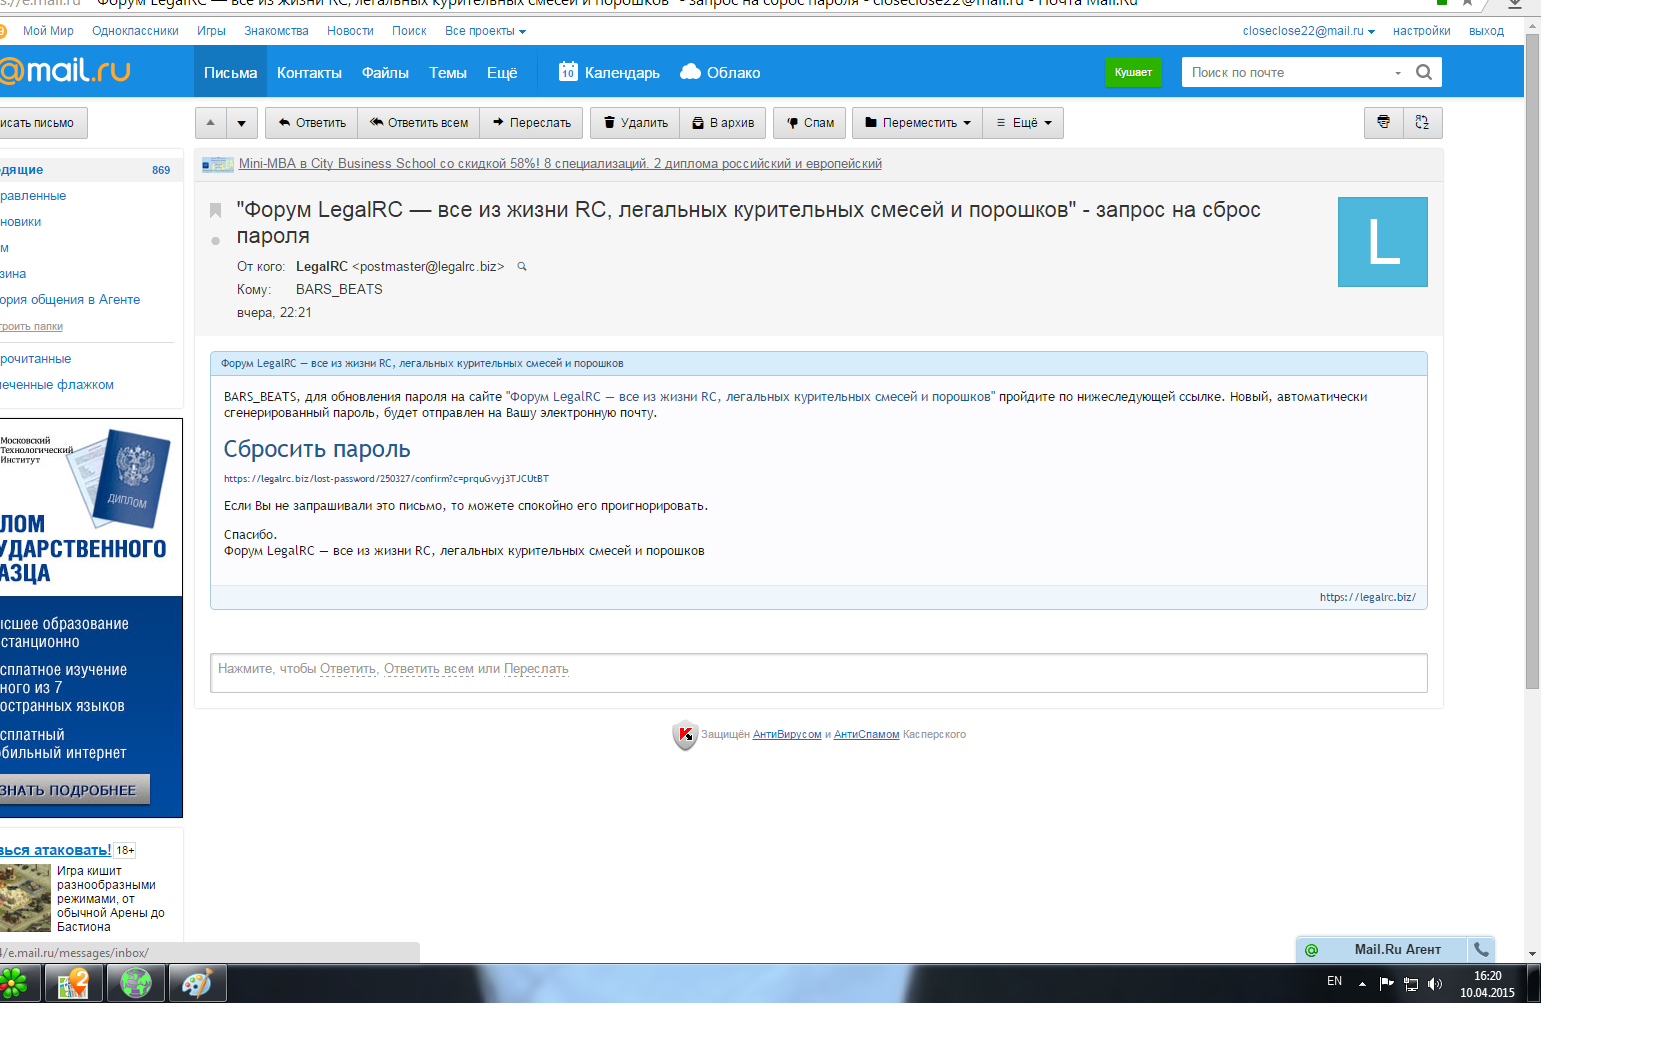The height and width of the screenshot is (1050, 1680).
Task: Click the sender avatar letter L
Action: [x=1383, y=242]
